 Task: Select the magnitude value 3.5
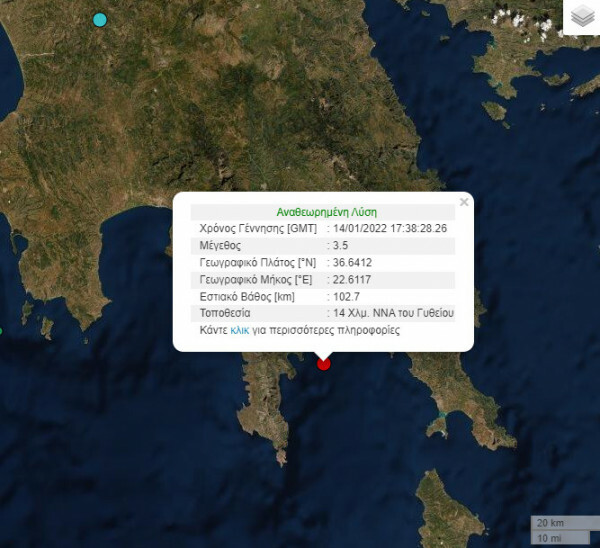point(342,245)
